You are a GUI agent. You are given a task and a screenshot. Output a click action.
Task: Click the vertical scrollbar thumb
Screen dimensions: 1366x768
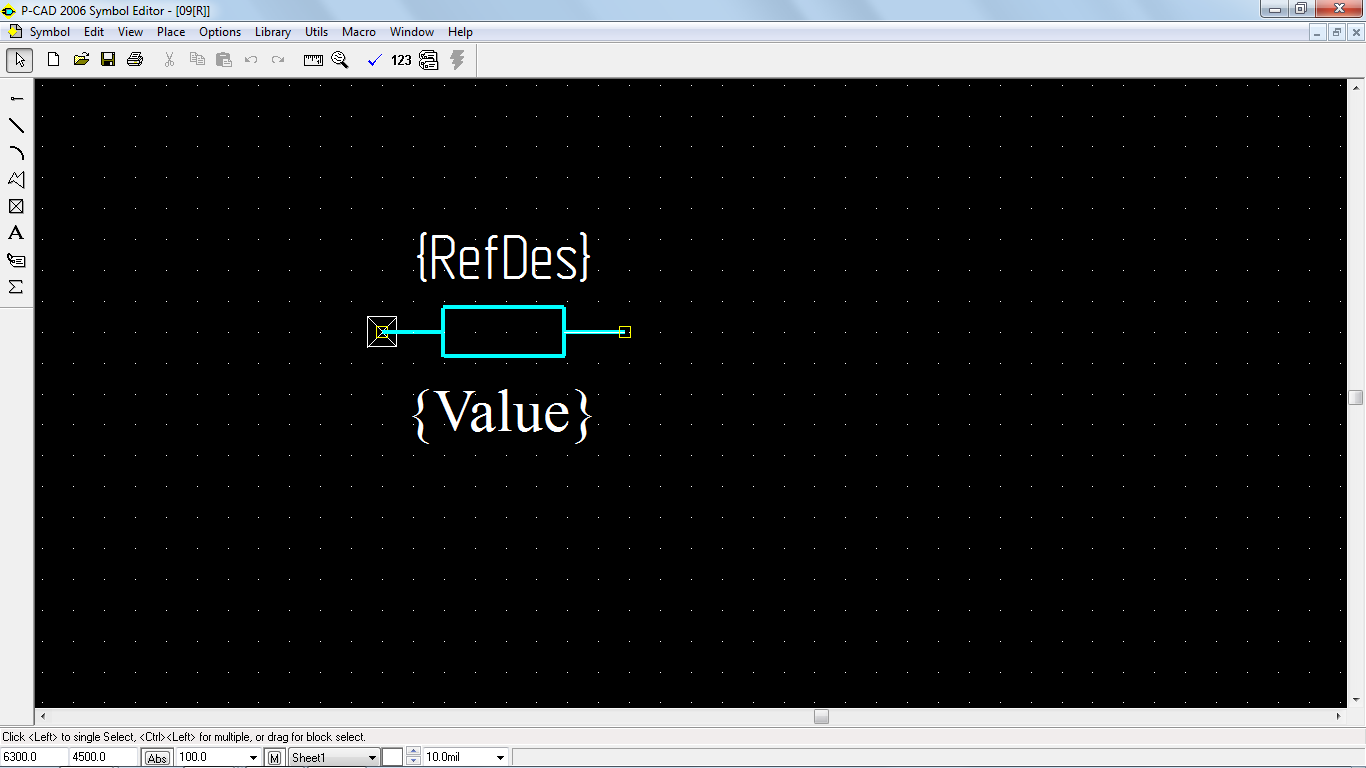point(1356,397)
